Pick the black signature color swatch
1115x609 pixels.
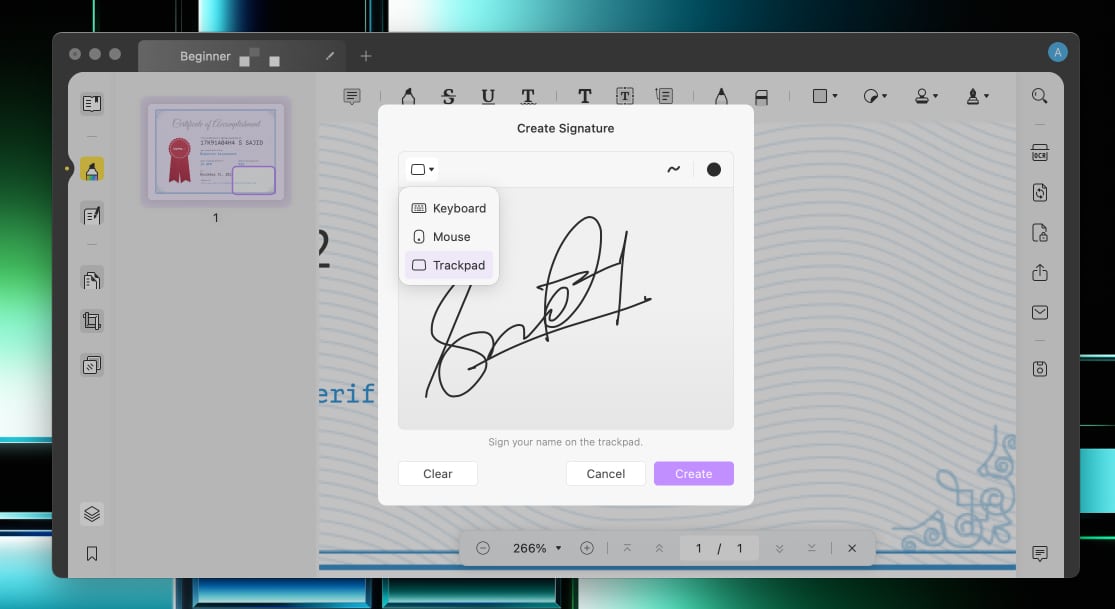(714, 169)
